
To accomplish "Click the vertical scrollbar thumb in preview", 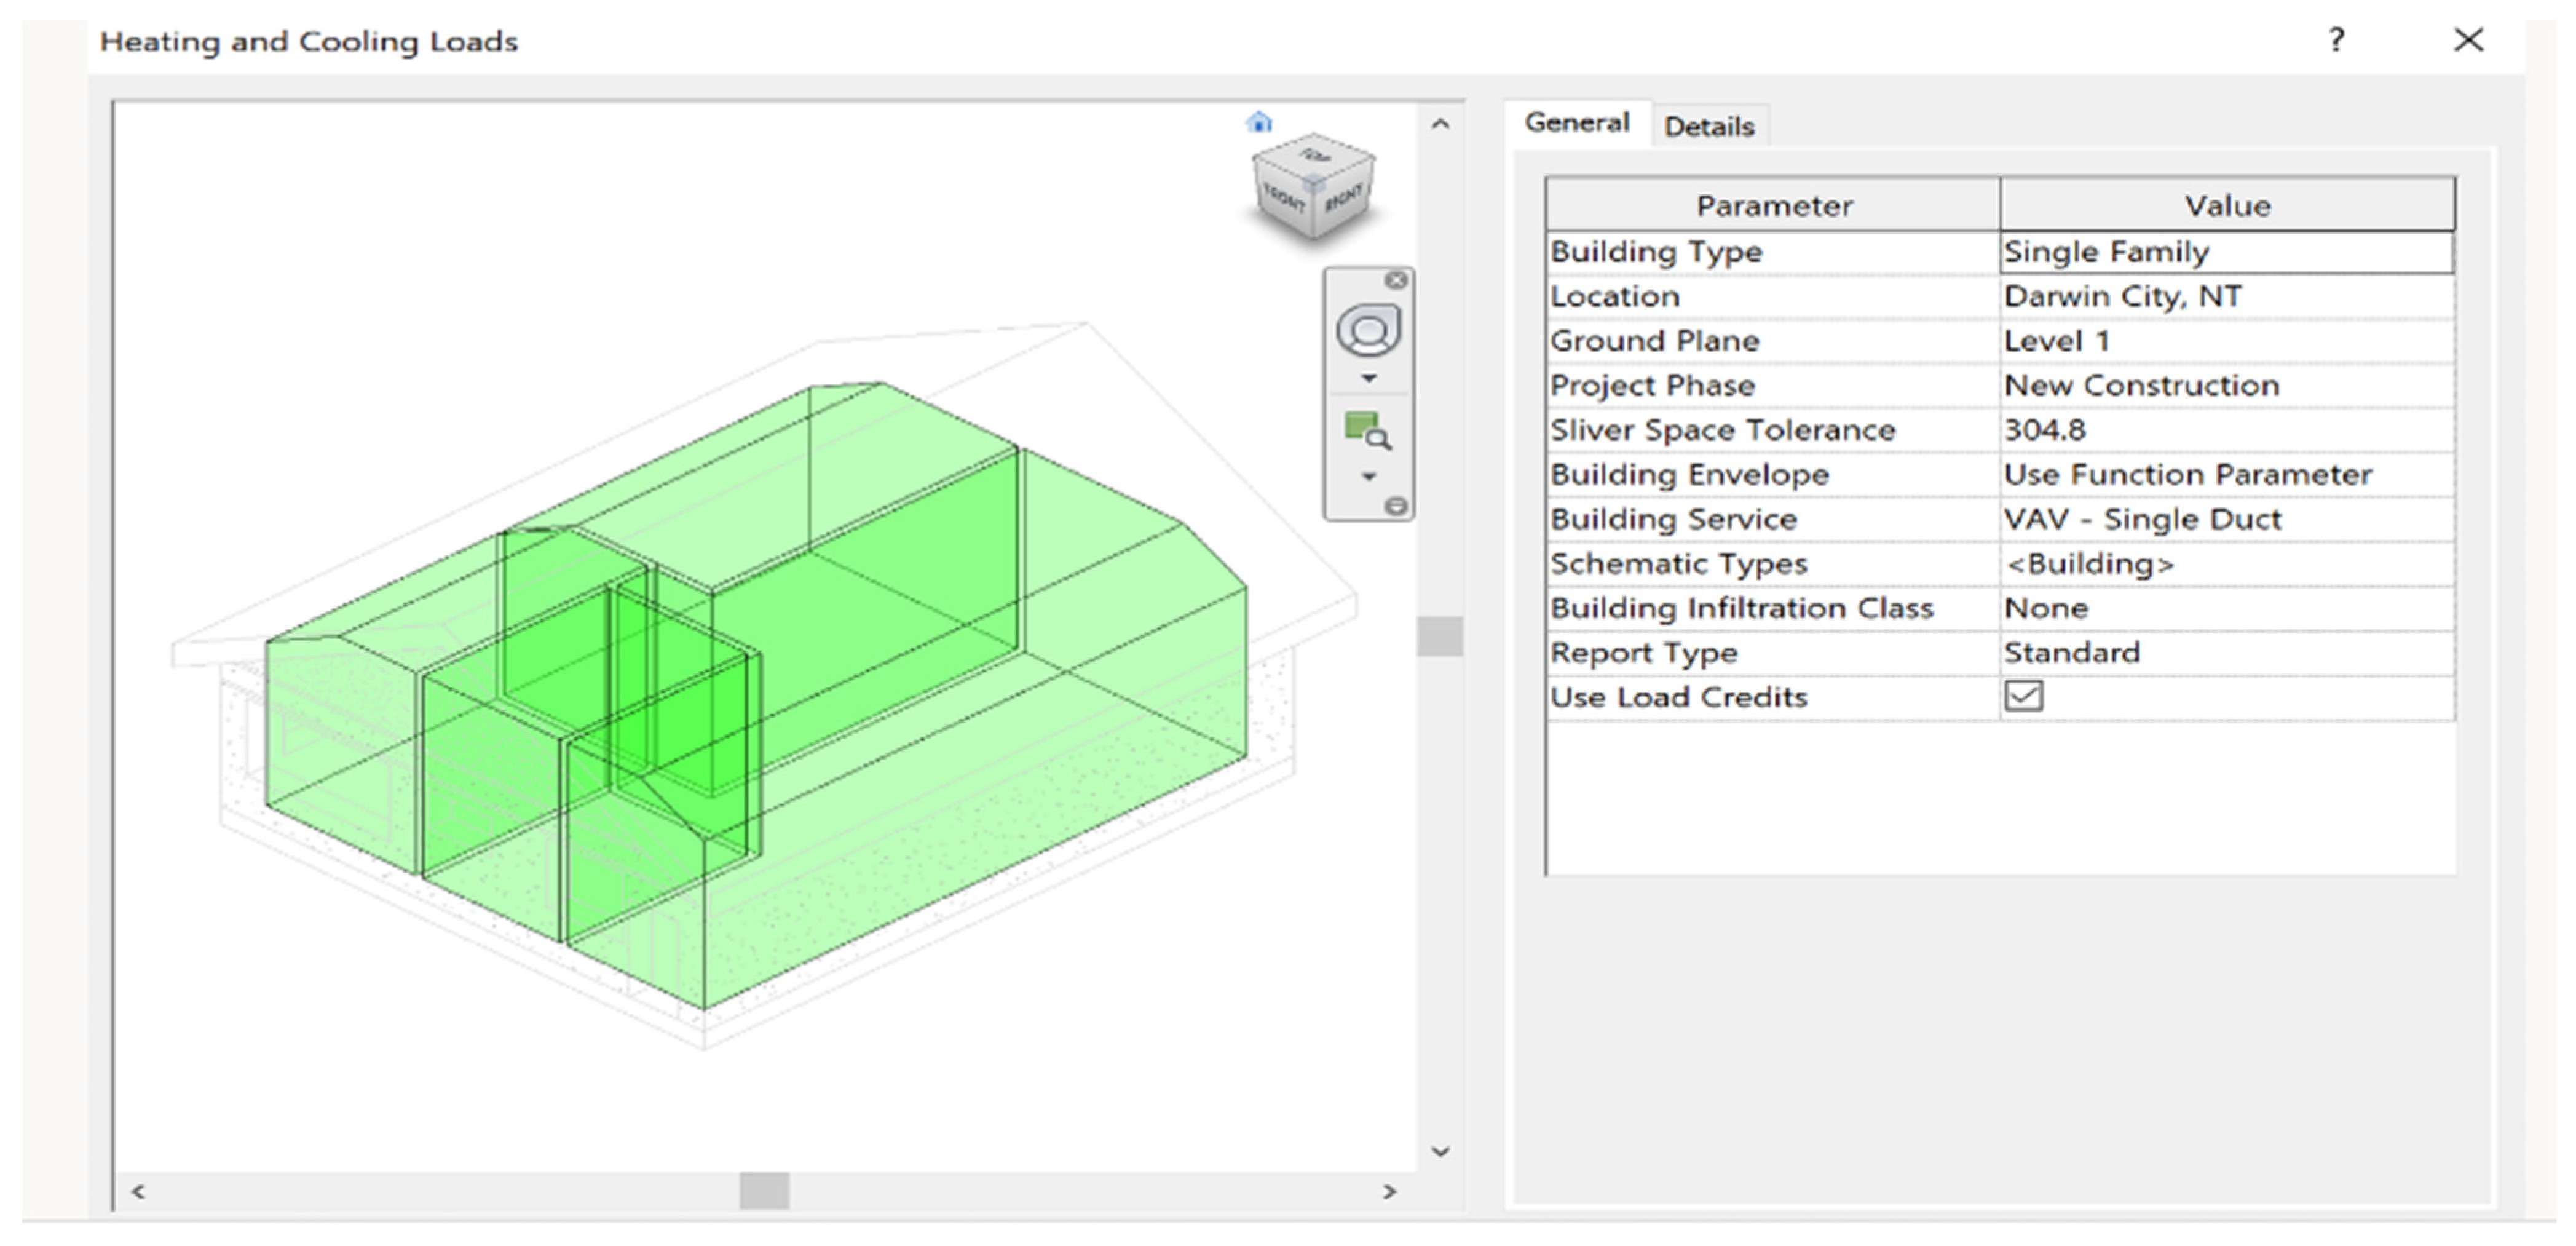I will (x=1440, y=636).
